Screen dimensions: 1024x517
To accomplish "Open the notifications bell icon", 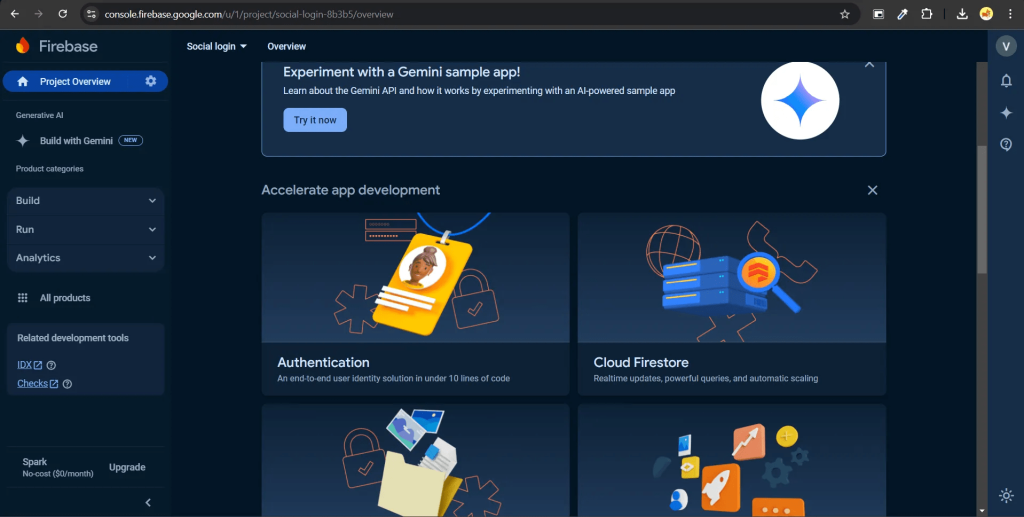I will coord(1006,81).
